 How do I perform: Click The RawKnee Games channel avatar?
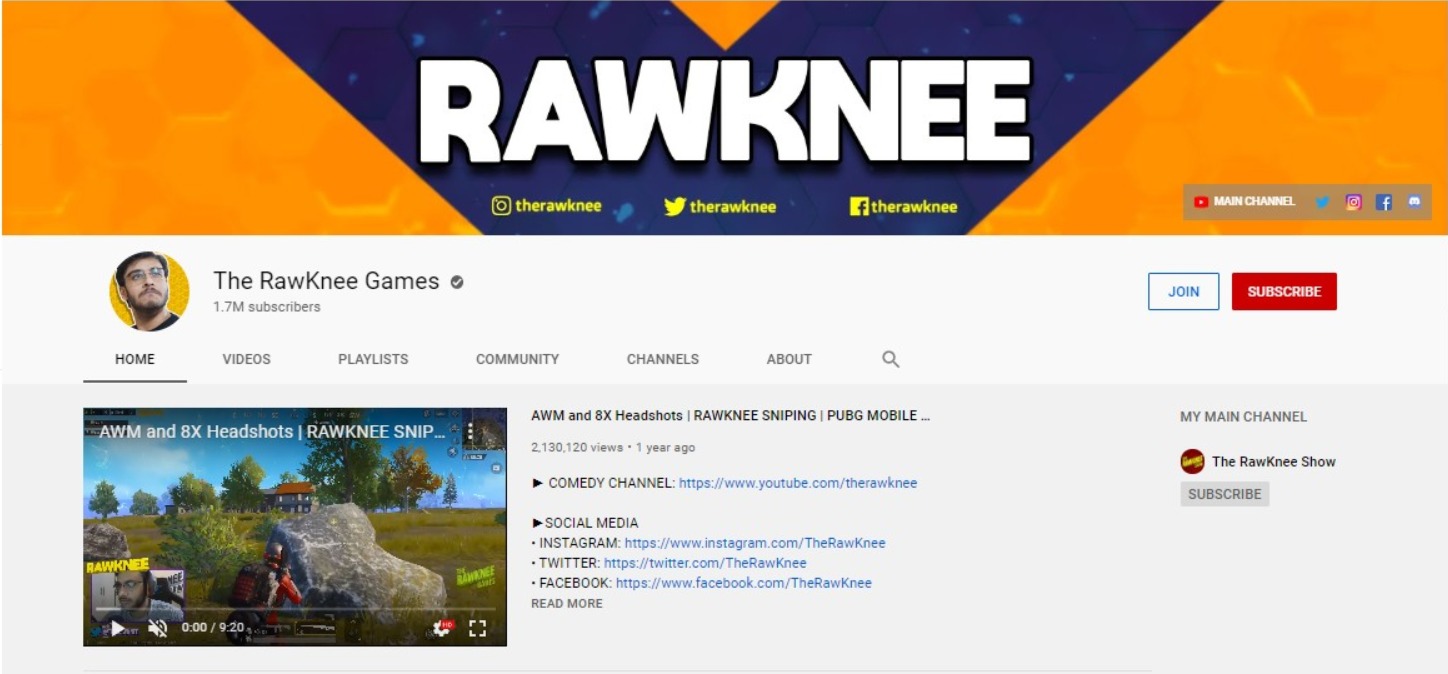coord(149,291)
